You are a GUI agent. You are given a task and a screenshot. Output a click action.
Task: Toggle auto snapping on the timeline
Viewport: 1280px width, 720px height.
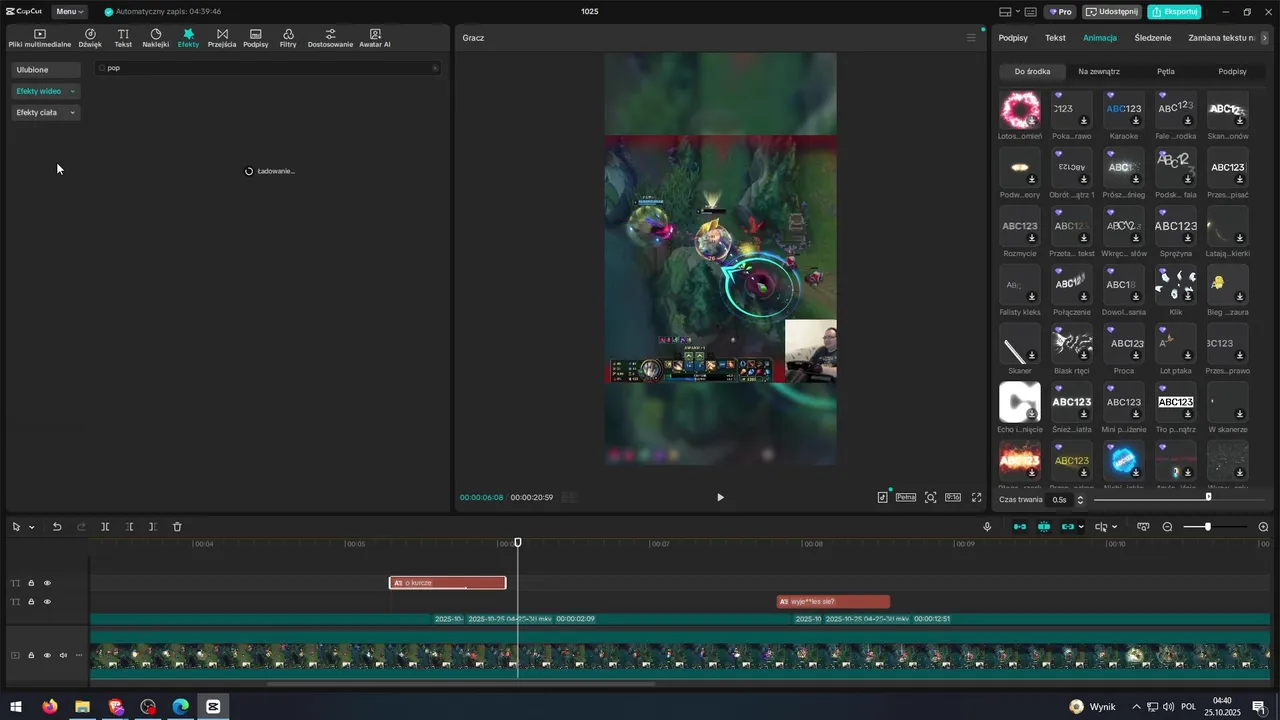[x=1044, y=527]
